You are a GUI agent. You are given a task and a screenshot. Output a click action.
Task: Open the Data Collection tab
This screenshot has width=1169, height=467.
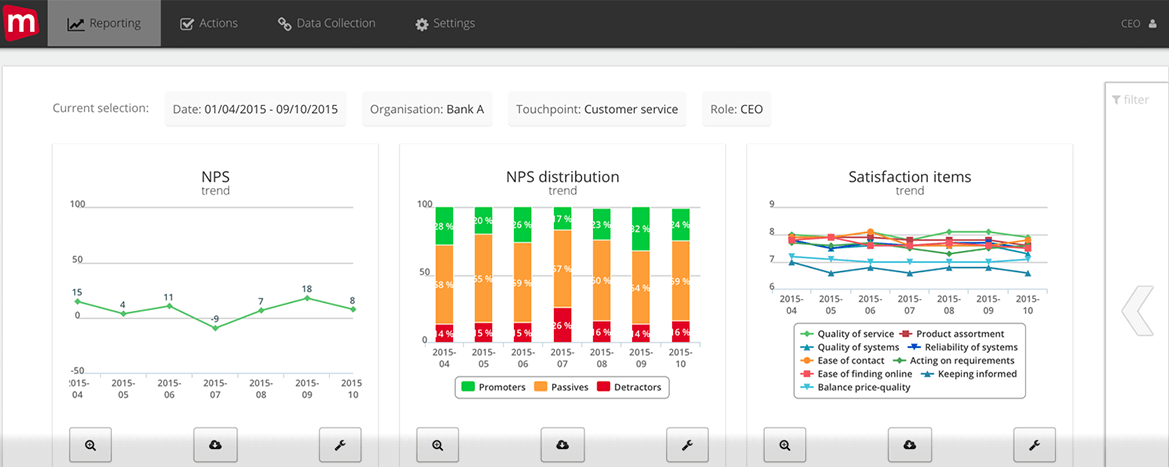coord(327,23)
